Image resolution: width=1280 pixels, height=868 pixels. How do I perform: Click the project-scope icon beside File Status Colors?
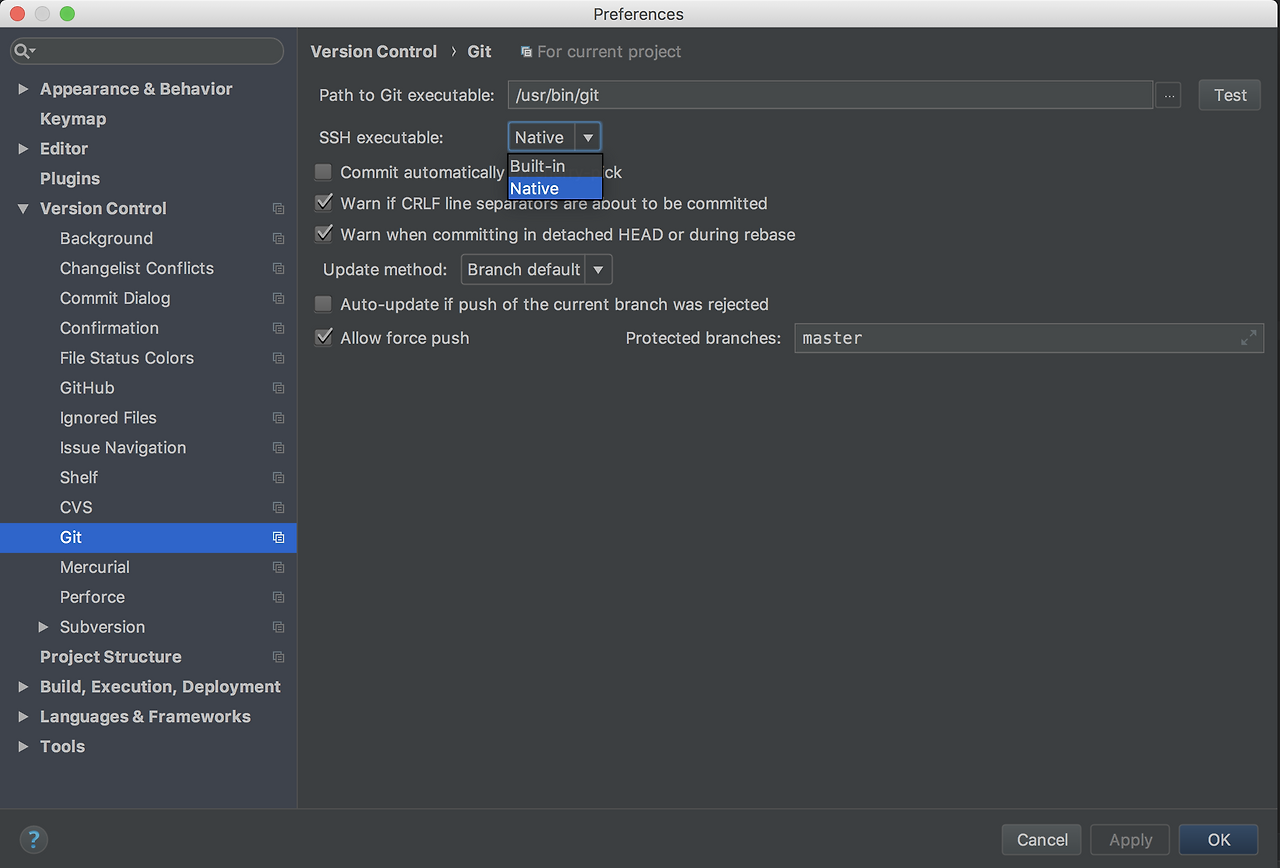click(278, 359)
